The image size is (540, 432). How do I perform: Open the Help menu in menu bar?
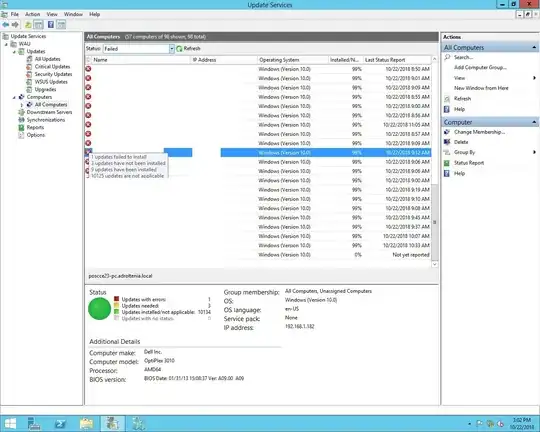click(x=94, y=14)
